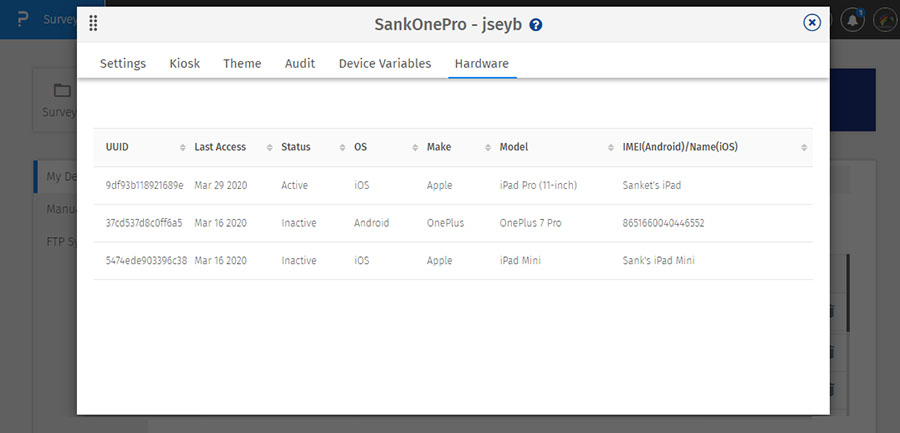This screenshot has width=900, height=433.
Task: Click the SankOnePro - jseyb dialog title
Action: pos(448,25)
